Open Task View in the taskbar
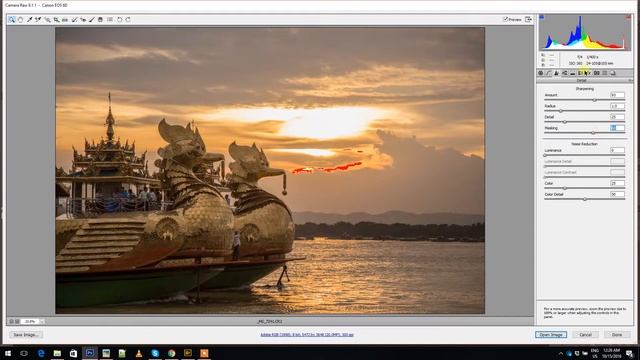The width and height of the screenshot is (640, 360). point(24,353)
